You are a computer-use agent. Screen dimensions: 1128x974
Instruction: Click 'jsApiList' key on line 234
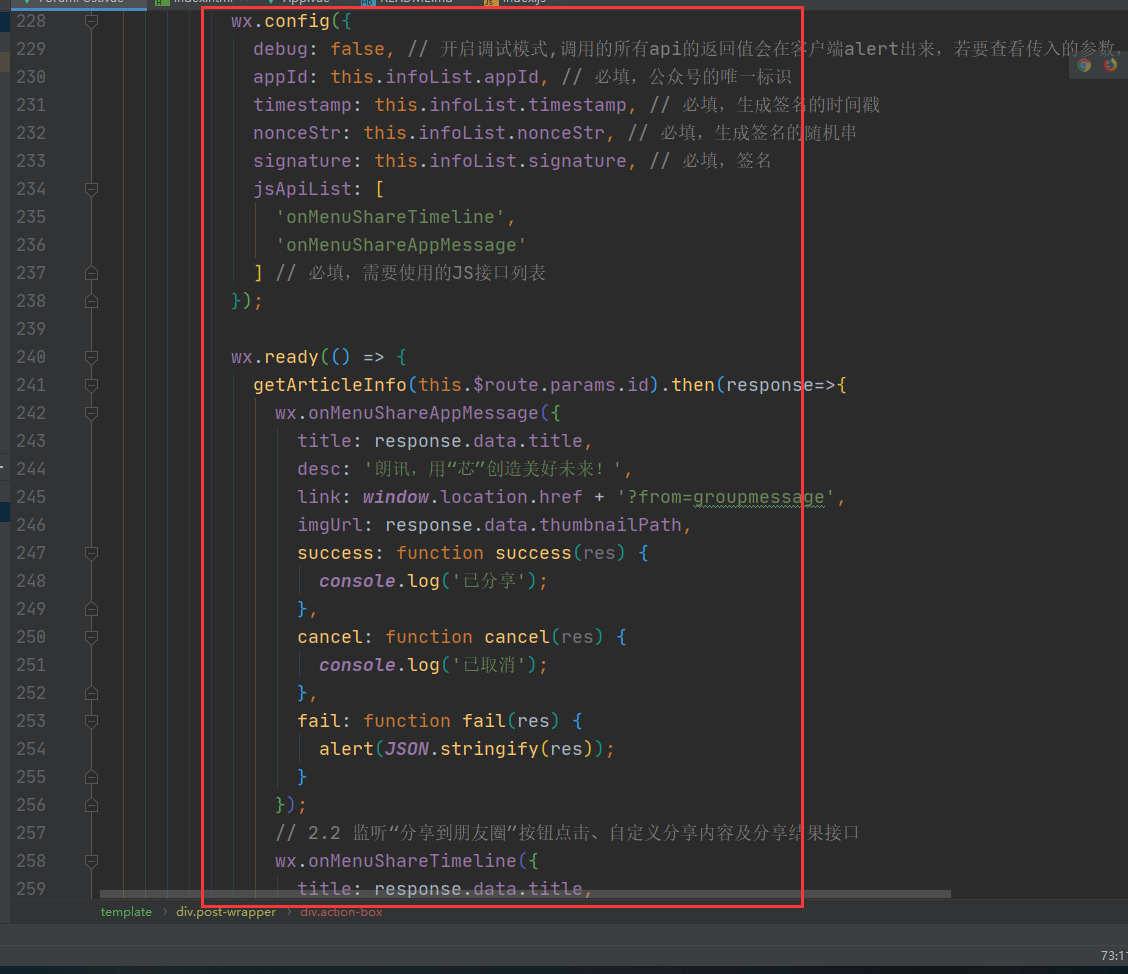302,189
